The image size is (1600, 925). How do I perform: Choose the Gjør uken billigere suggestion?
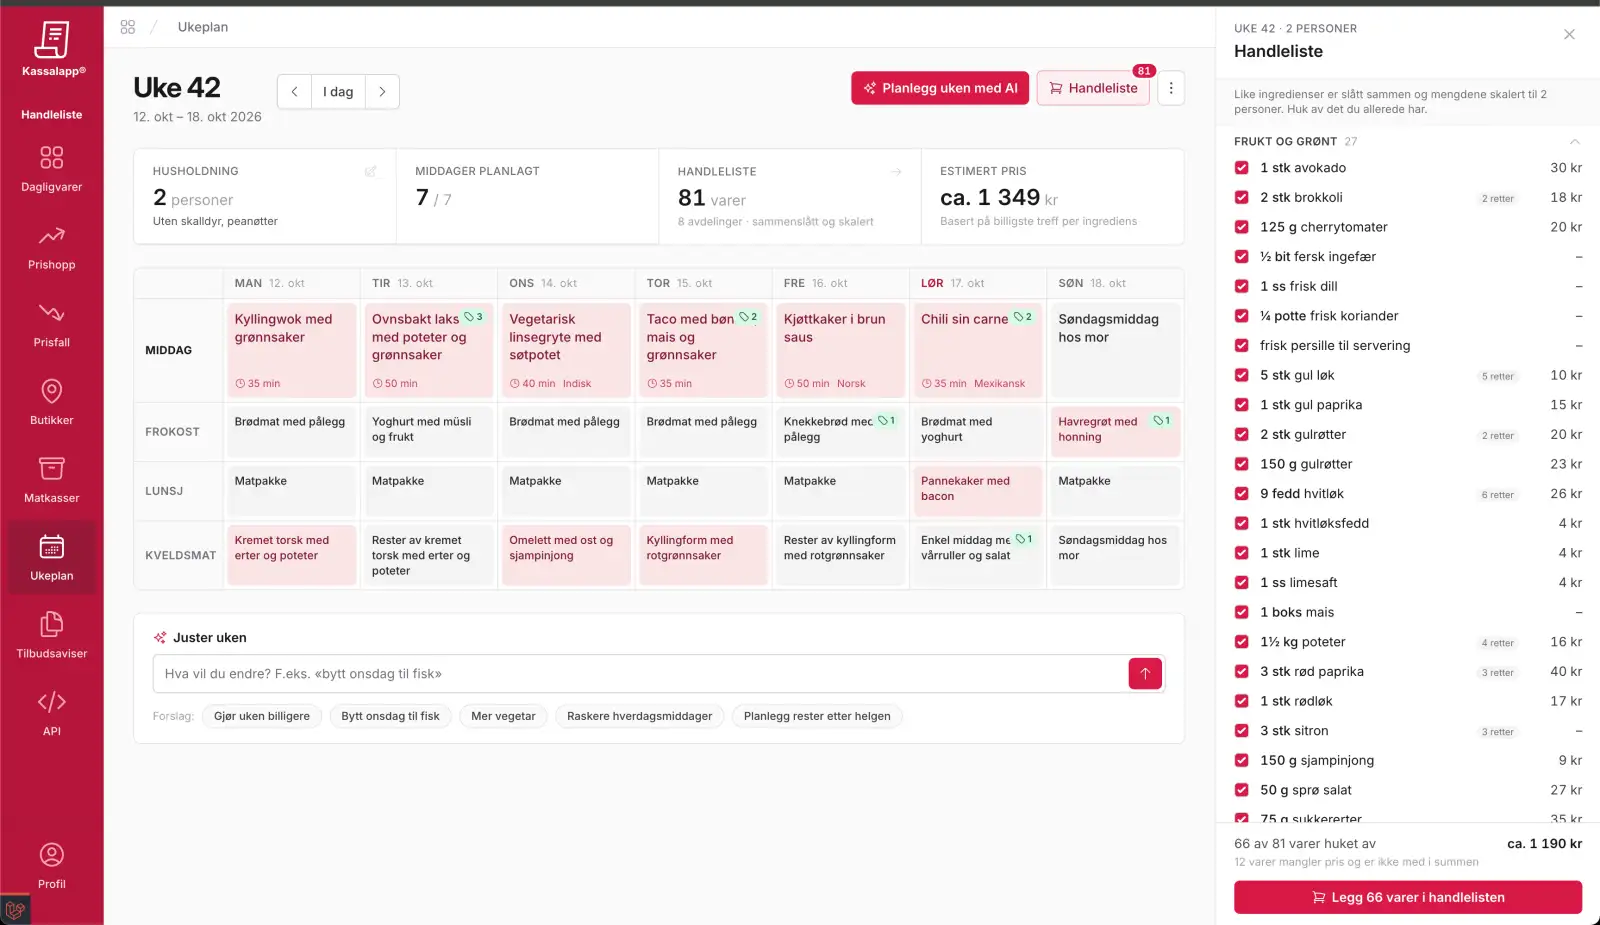click(x=262, y=716)
